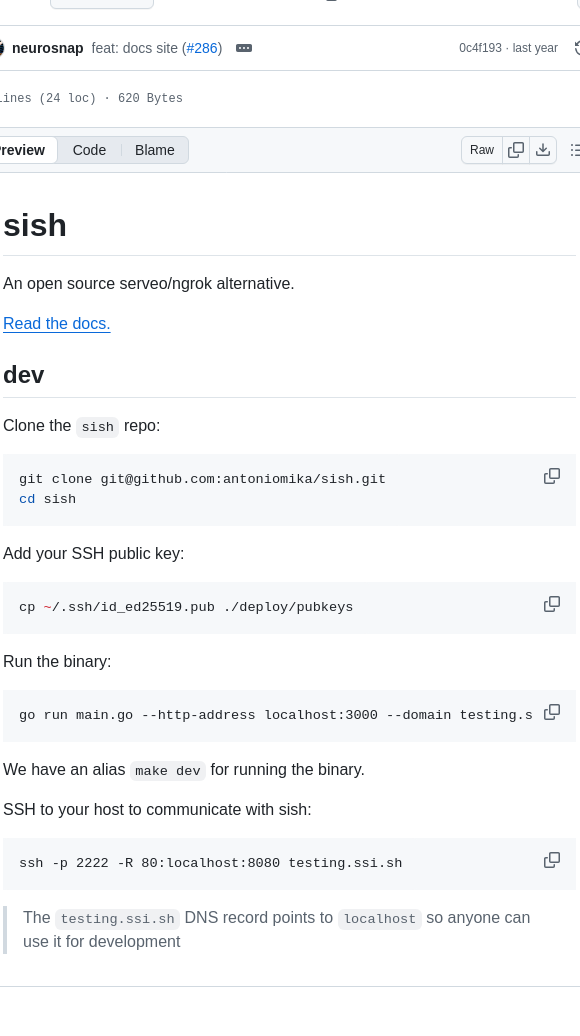
Task: Switch to the Blame tab
Action: (154, 150)
